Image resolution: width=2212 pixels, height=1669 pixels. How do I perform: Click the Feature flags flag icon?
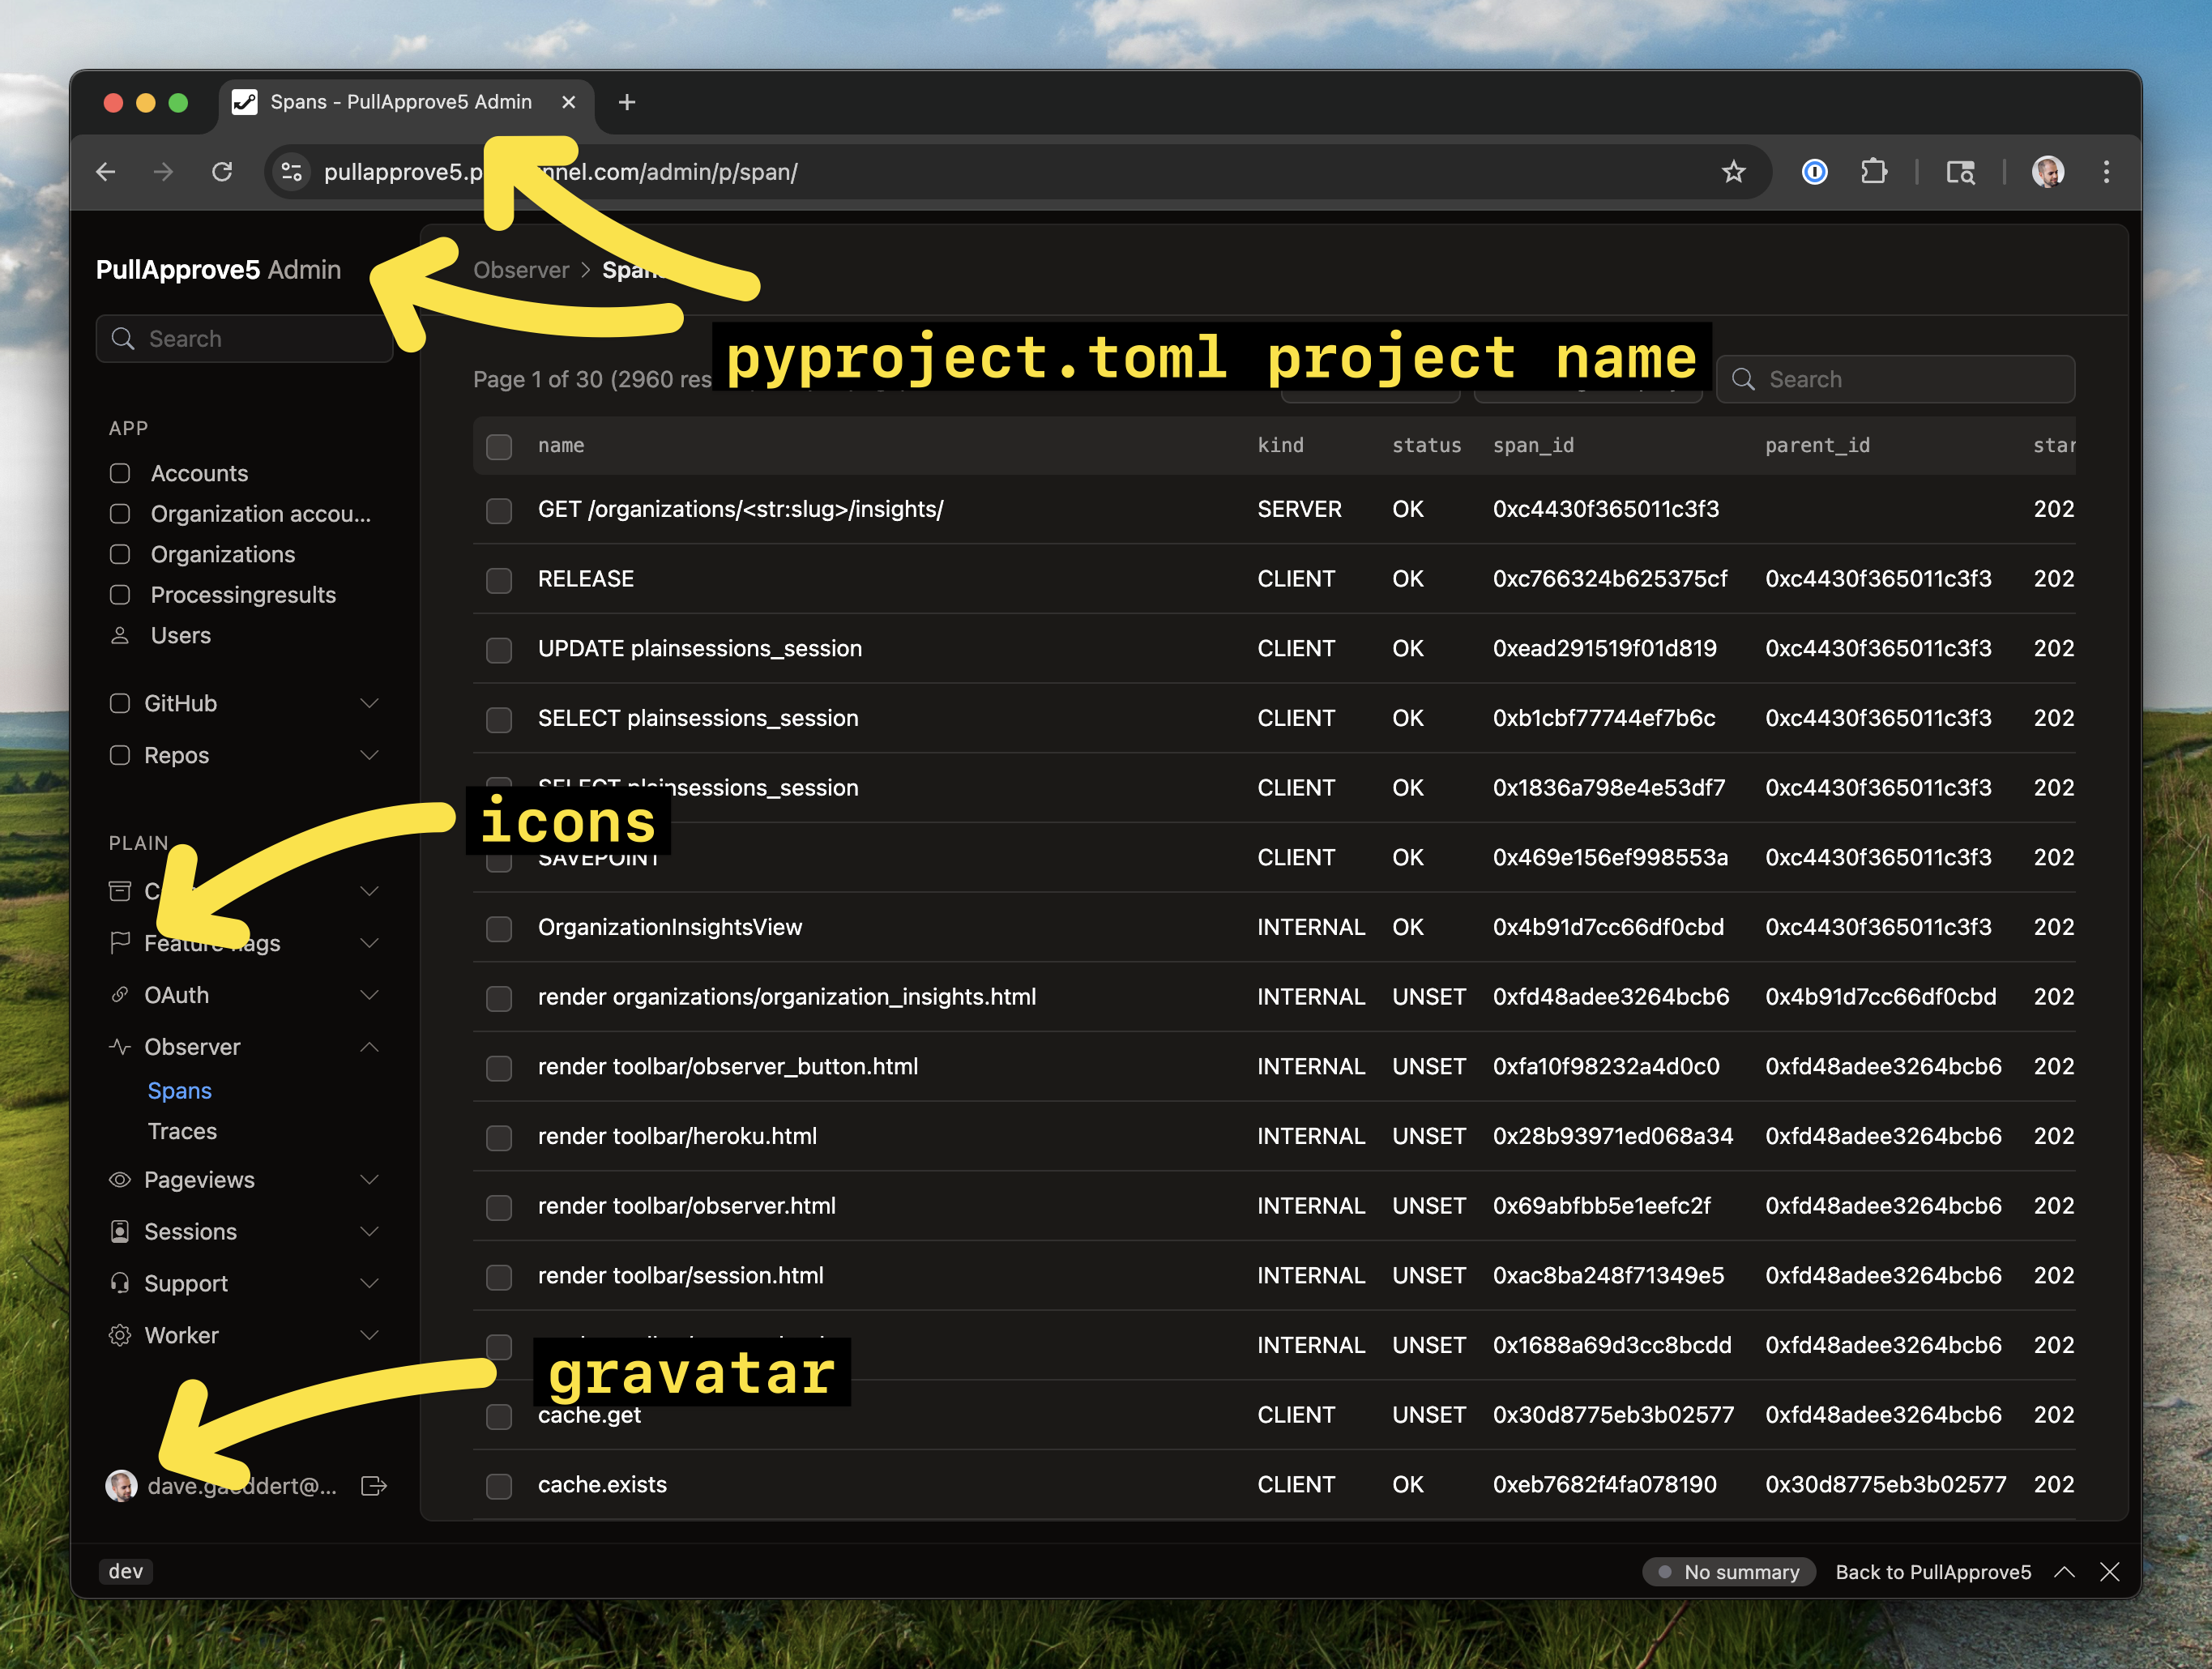(x=120, y=943)
